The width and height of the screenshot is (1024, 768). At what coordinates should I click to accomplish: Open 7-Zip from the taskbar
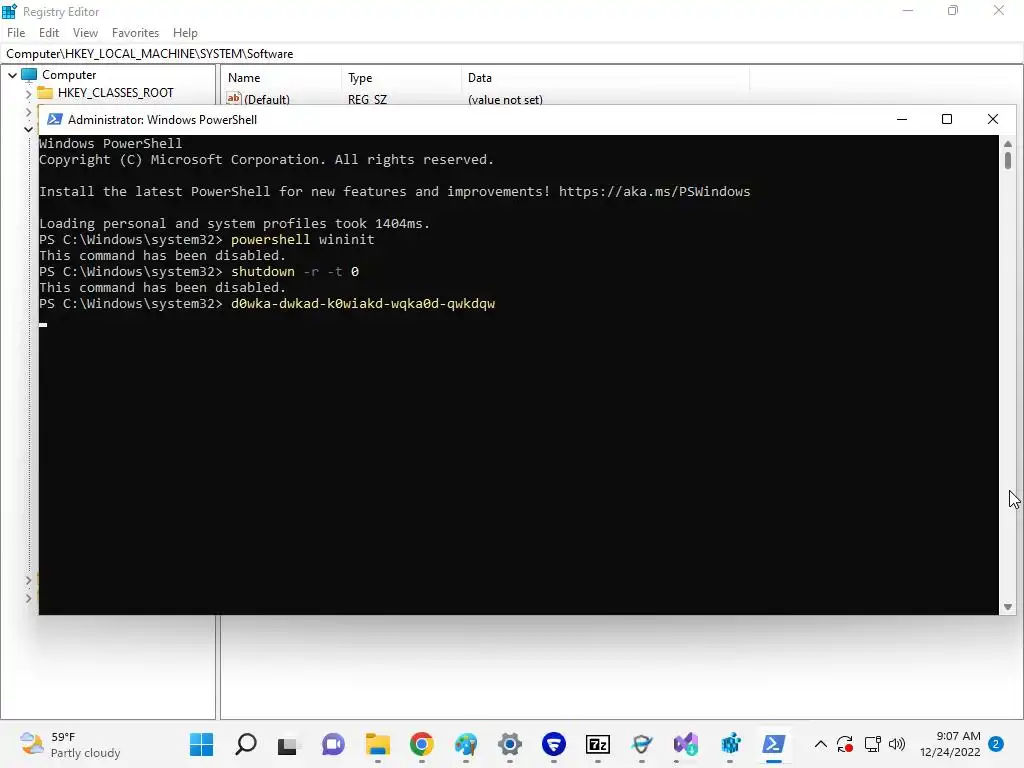[598, 744]
